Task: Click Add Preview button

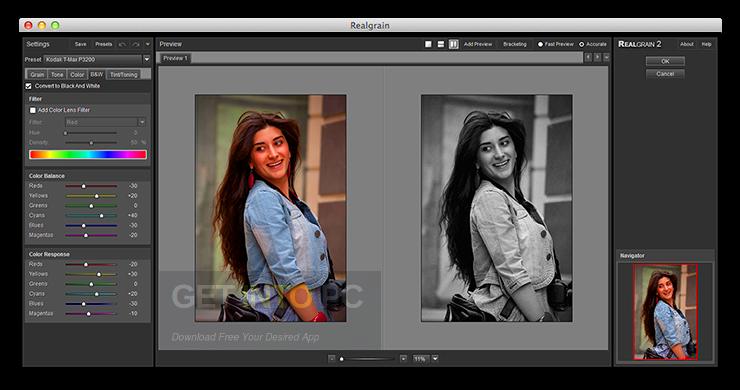Action: point(478,44)
